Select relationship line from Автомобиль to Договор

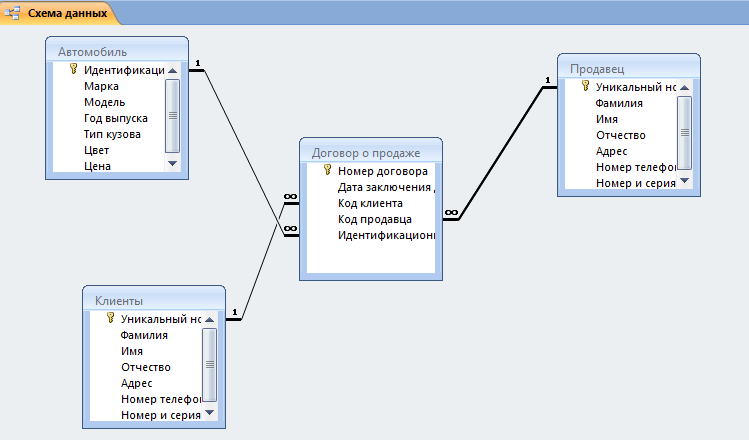[244, 153]
